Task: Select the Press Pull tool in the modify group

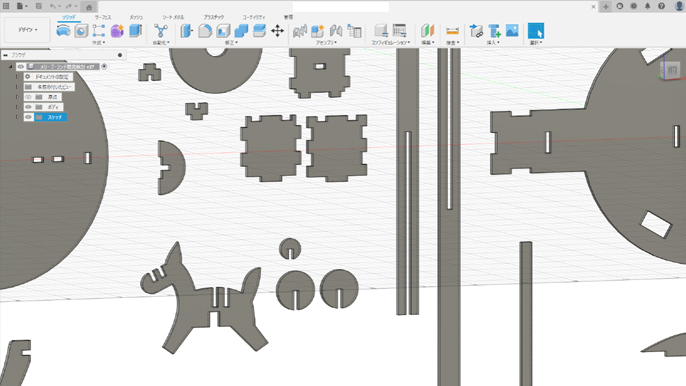Action: click(187, 31)
